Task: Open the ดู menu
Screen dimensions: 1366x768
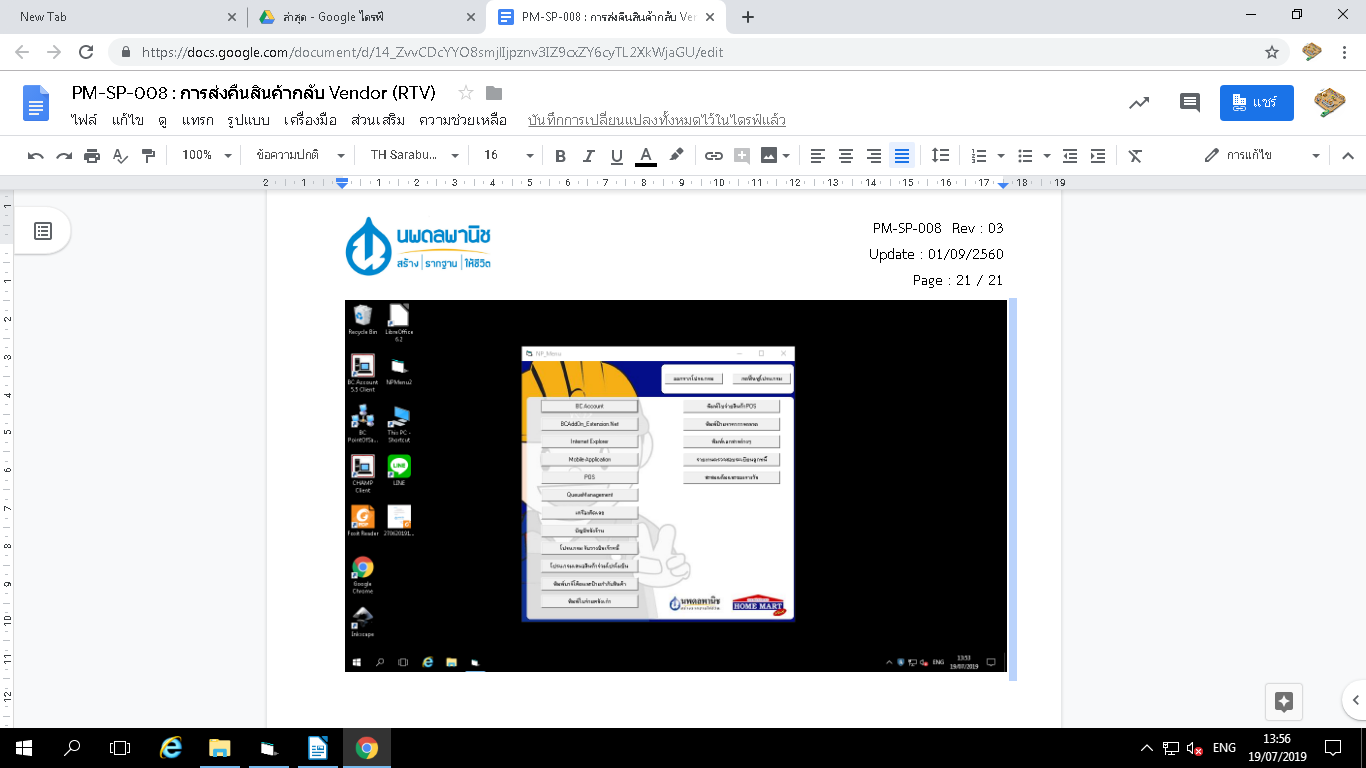Action: [162, 120]
